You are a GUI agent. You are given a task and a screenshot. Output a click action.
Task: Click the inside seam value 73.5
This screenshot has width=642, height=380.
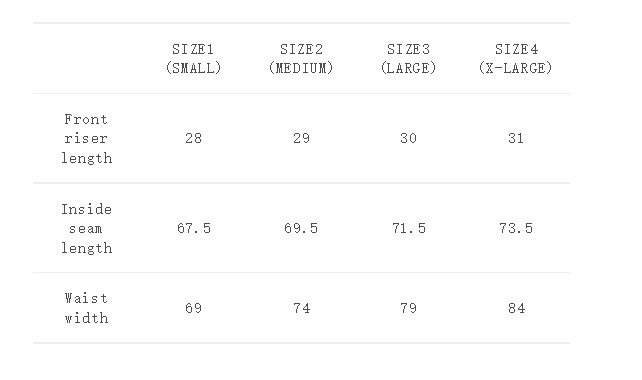pos(516,228)
